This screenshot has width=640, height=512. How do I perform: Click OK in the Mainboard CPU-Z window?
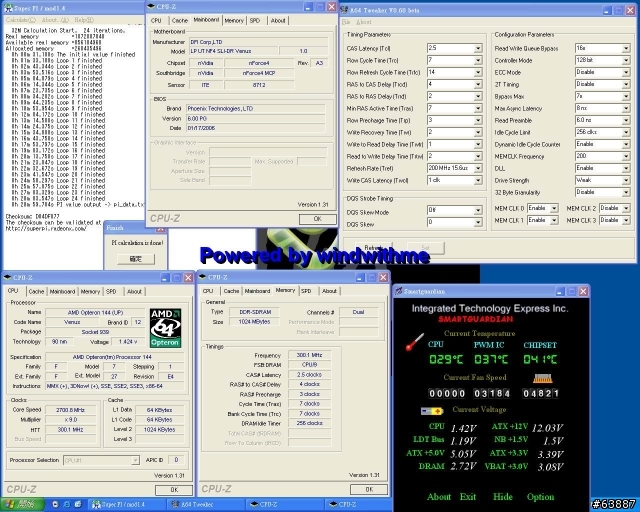(x=318, y=219)
